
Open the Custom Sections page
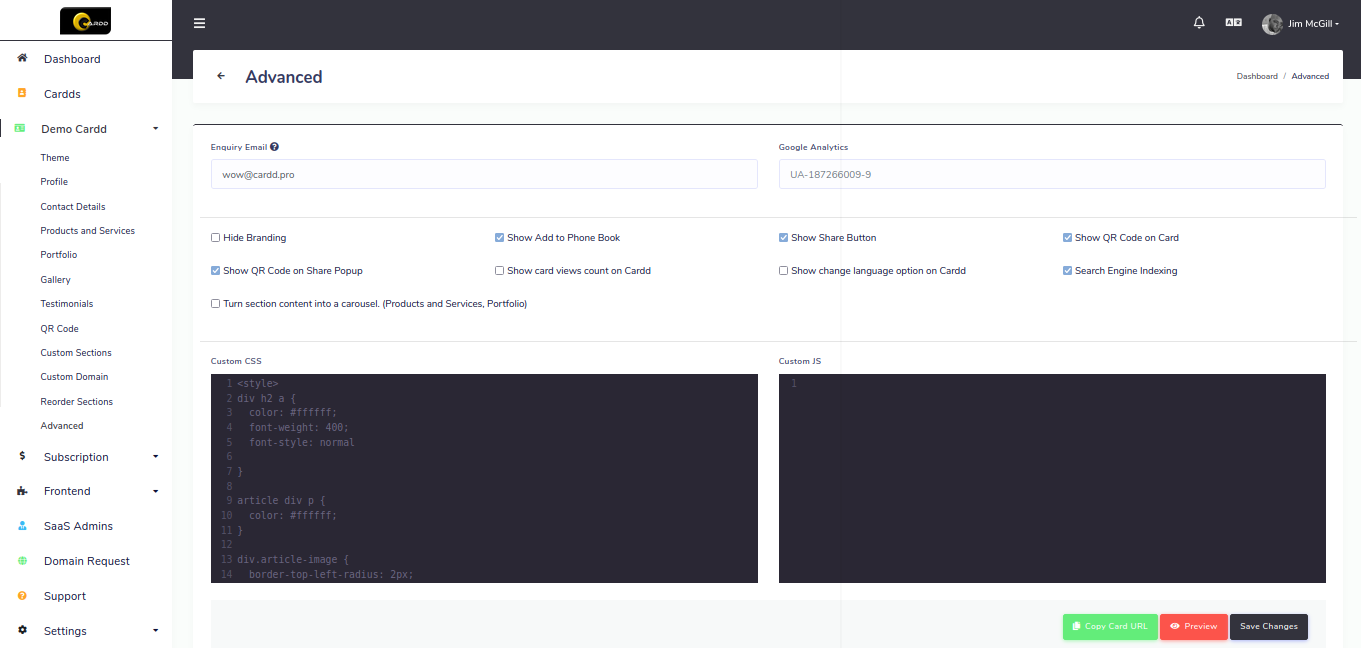[x=76, y=353]
